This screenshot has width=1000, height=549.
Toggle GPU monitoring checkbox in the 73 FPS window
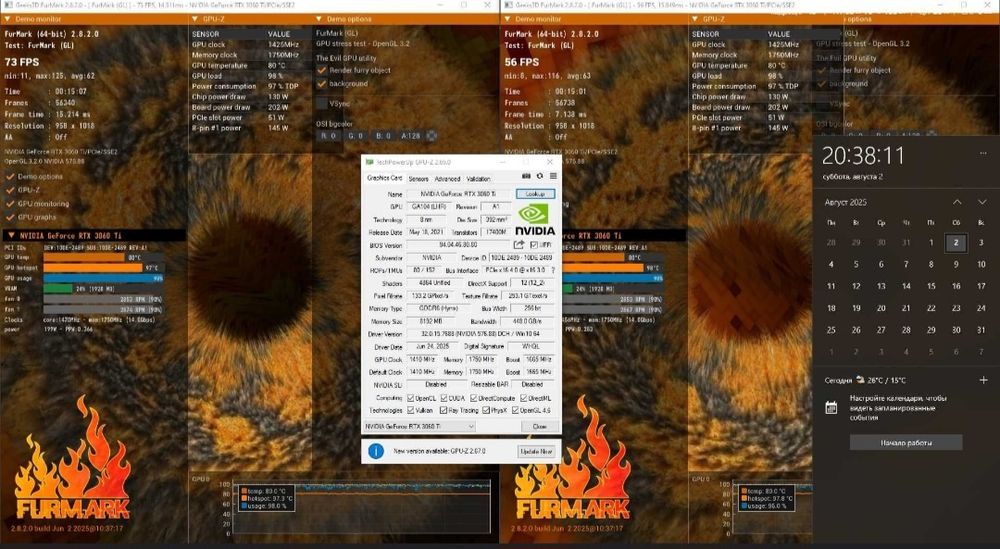pyautogui.click(x=10, y=204)
